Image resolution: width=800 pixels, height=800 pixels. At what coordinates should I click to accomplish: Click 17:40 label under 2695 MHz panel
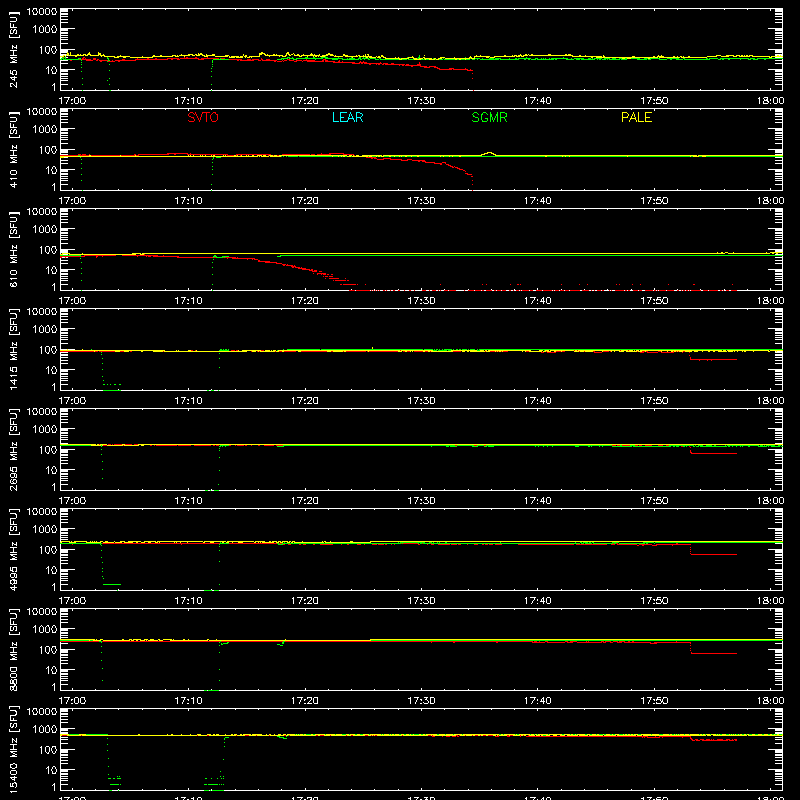click(x=538, y=501)
